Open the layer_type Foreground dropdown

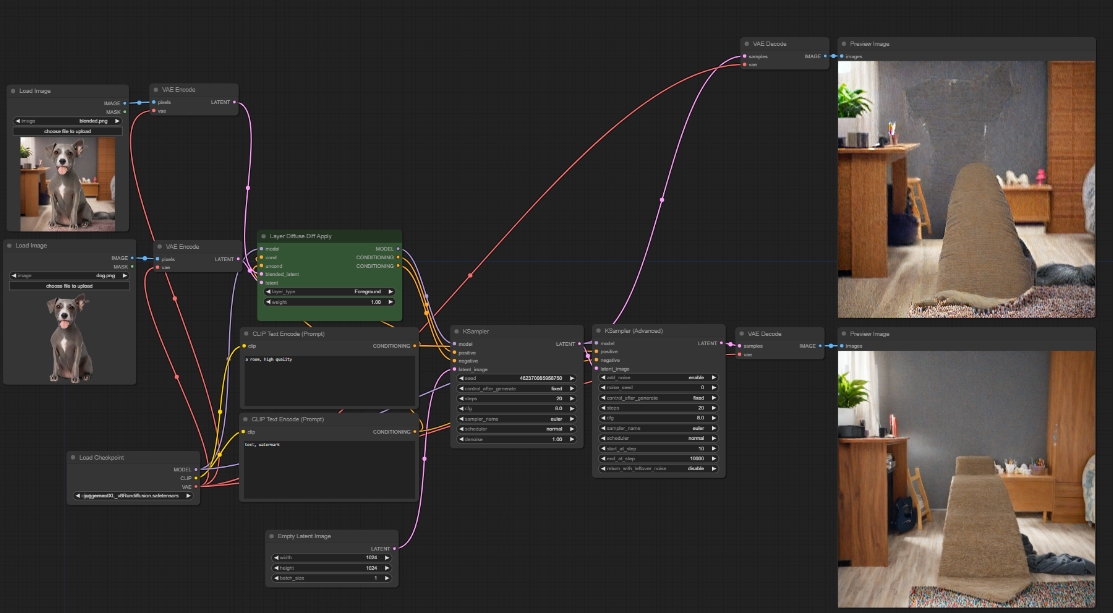click(x=329, y=291)
